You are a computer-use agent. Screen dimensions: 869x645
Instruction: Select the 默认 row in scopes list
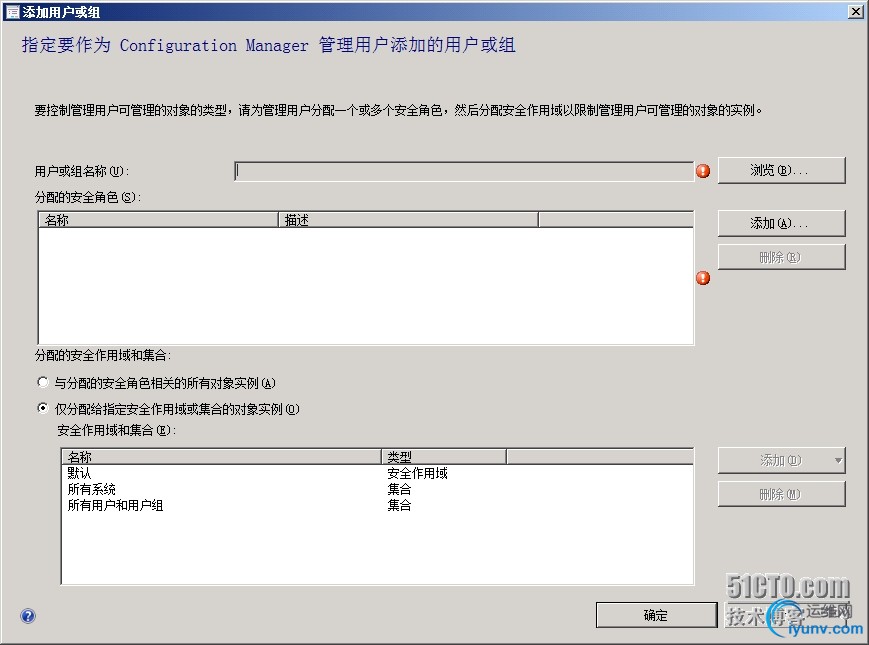[x=377, y=473]
